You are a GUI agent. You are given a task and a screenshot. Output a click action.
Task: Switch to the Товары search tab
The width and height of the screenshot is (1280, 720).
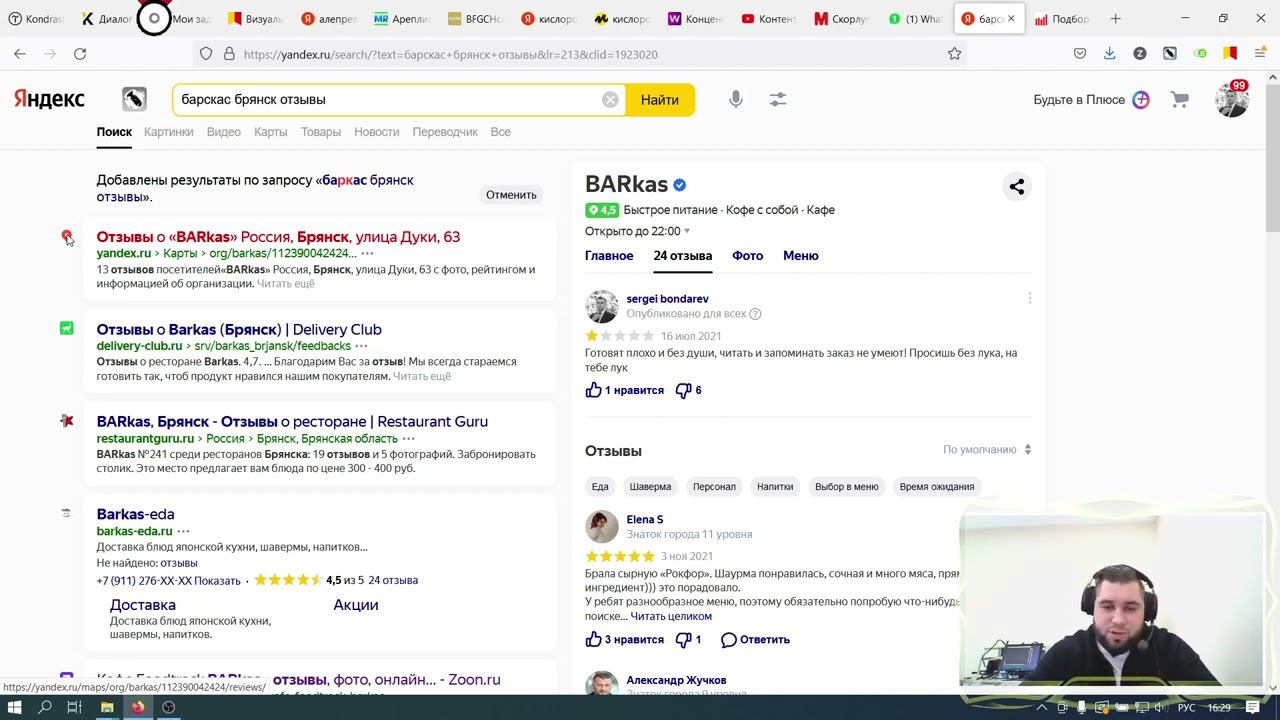coord(321,132)
